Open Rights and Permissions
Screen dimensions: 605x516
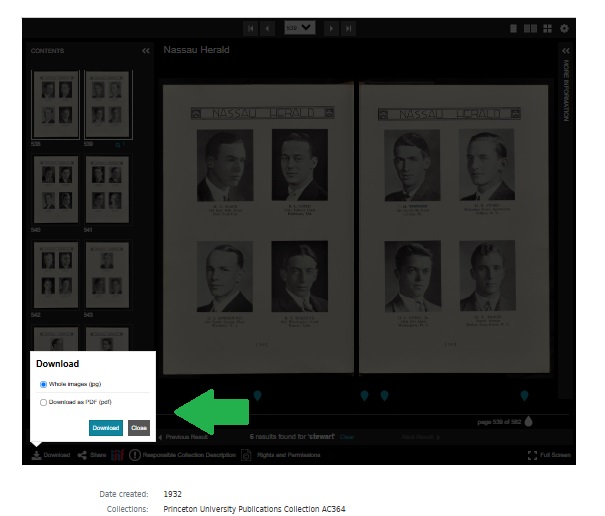(281, 455)
